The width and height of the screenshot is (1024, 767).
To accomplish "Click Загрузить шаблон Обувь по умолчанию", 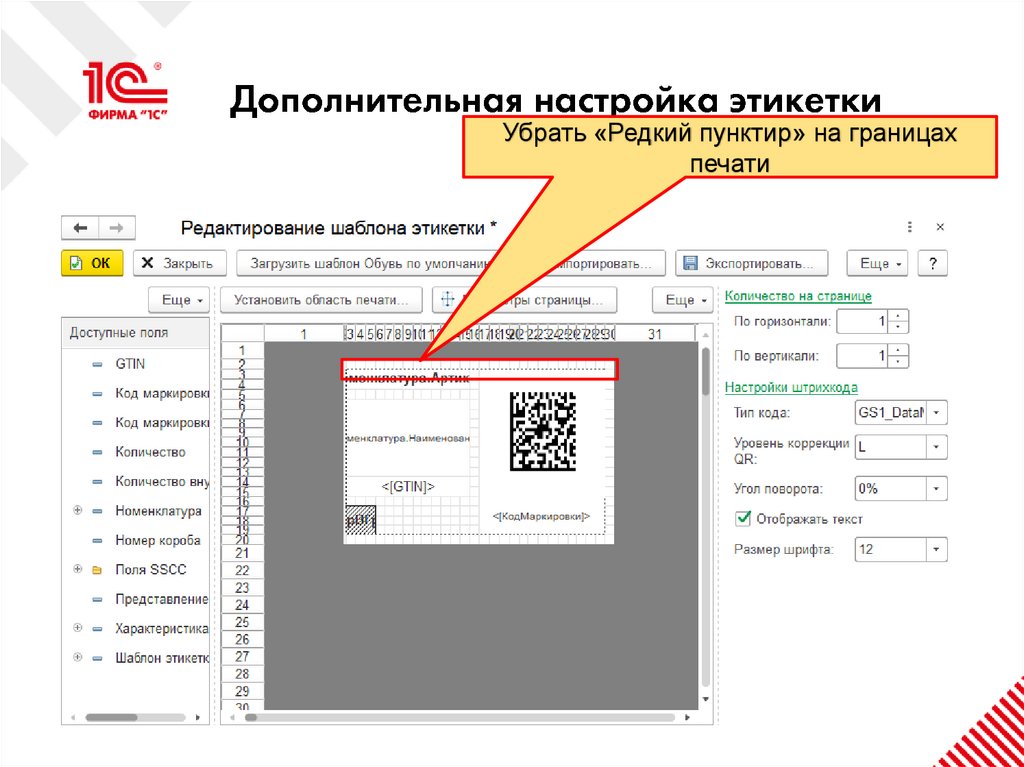I will 370,264.
